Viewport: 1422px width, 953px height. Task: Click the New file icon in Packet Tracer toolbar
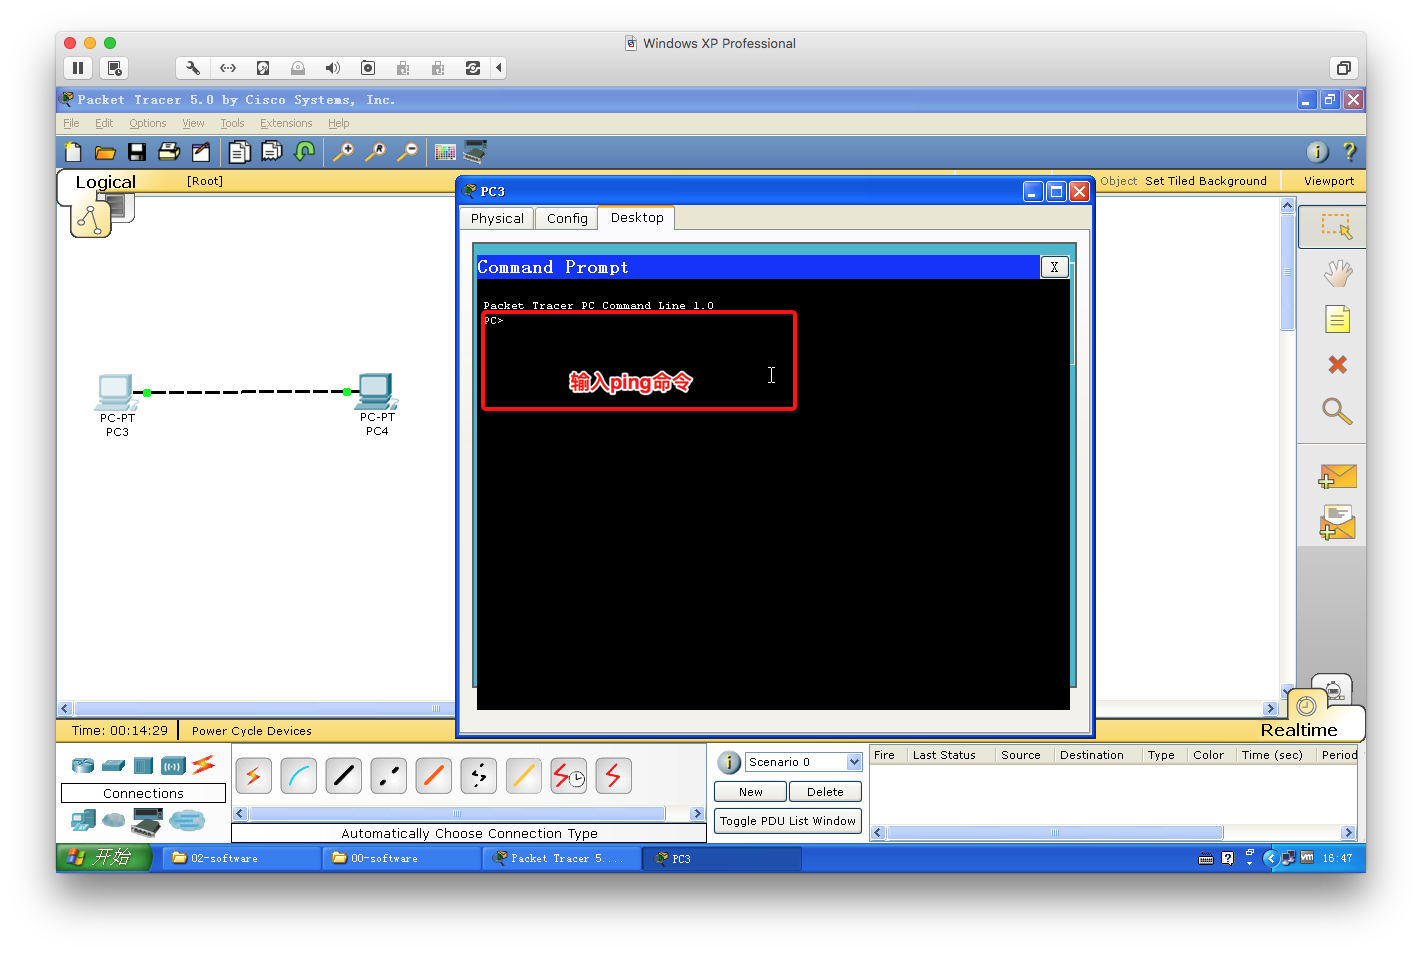[73, 152]
